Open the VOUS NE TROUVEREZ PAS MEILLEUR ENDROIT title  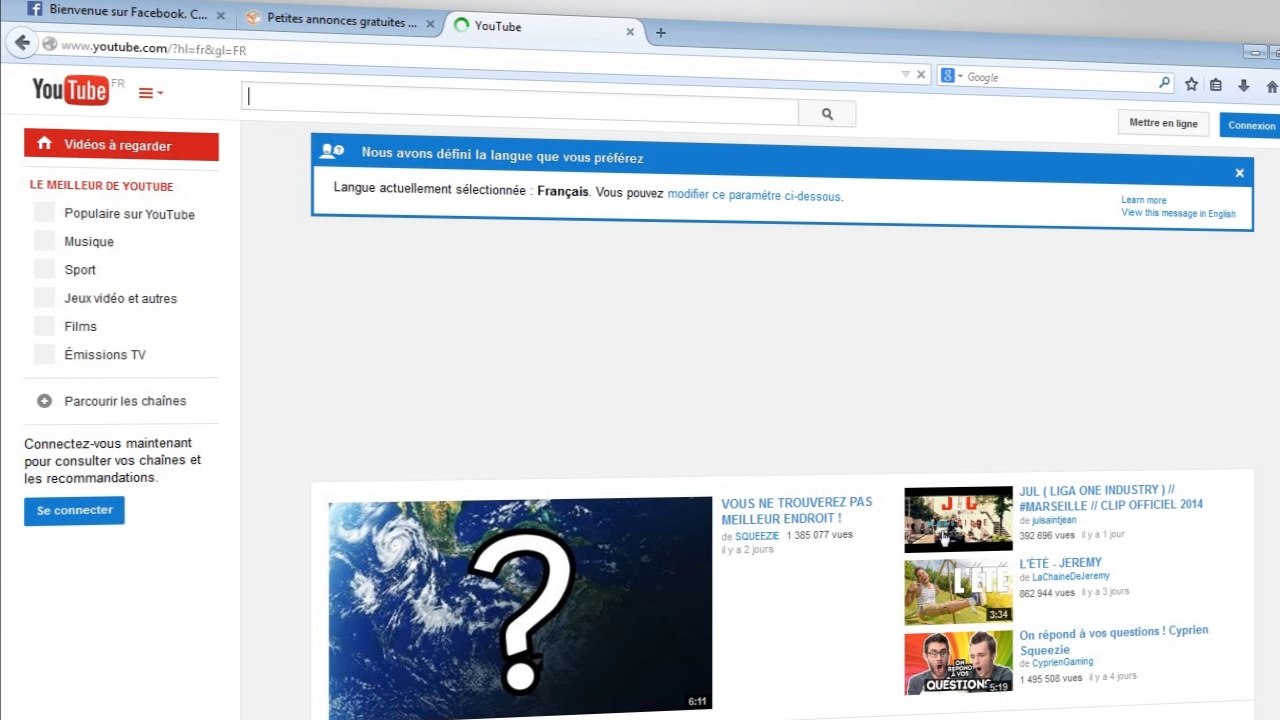[x=796, y=510]
